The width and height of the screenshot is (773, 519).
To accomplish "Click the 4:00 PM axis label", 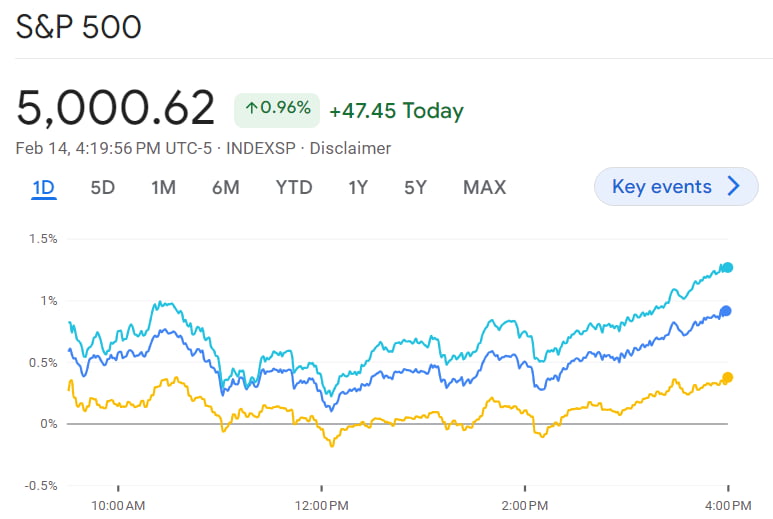I will (728, 506).
